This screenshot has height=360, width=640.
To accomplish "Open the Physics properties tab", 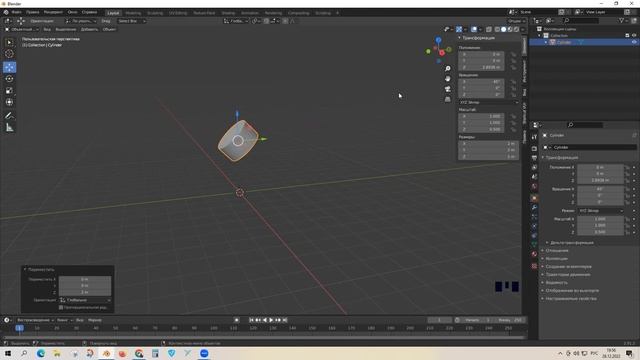I will (534, 226).
